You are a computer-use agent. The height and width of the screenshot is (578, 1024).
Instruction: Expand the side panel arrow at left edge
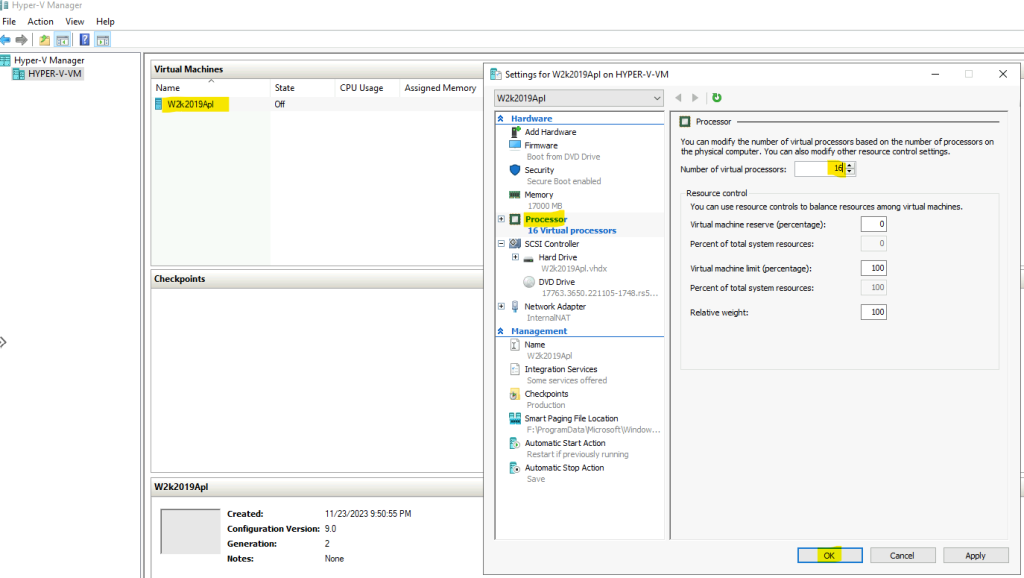click(x=3, y=342)
